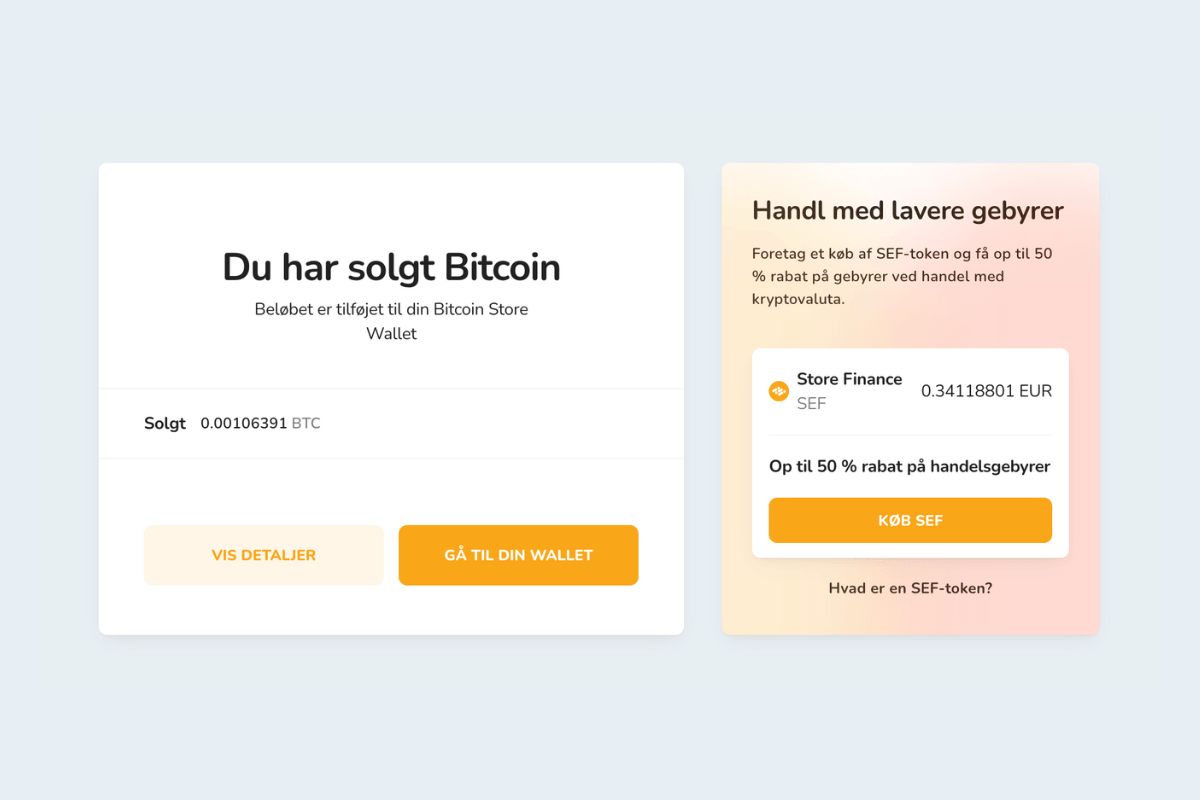Click the 50 % rabat promotional text
Screen dimensions: 1200x800
coord(900,253)
